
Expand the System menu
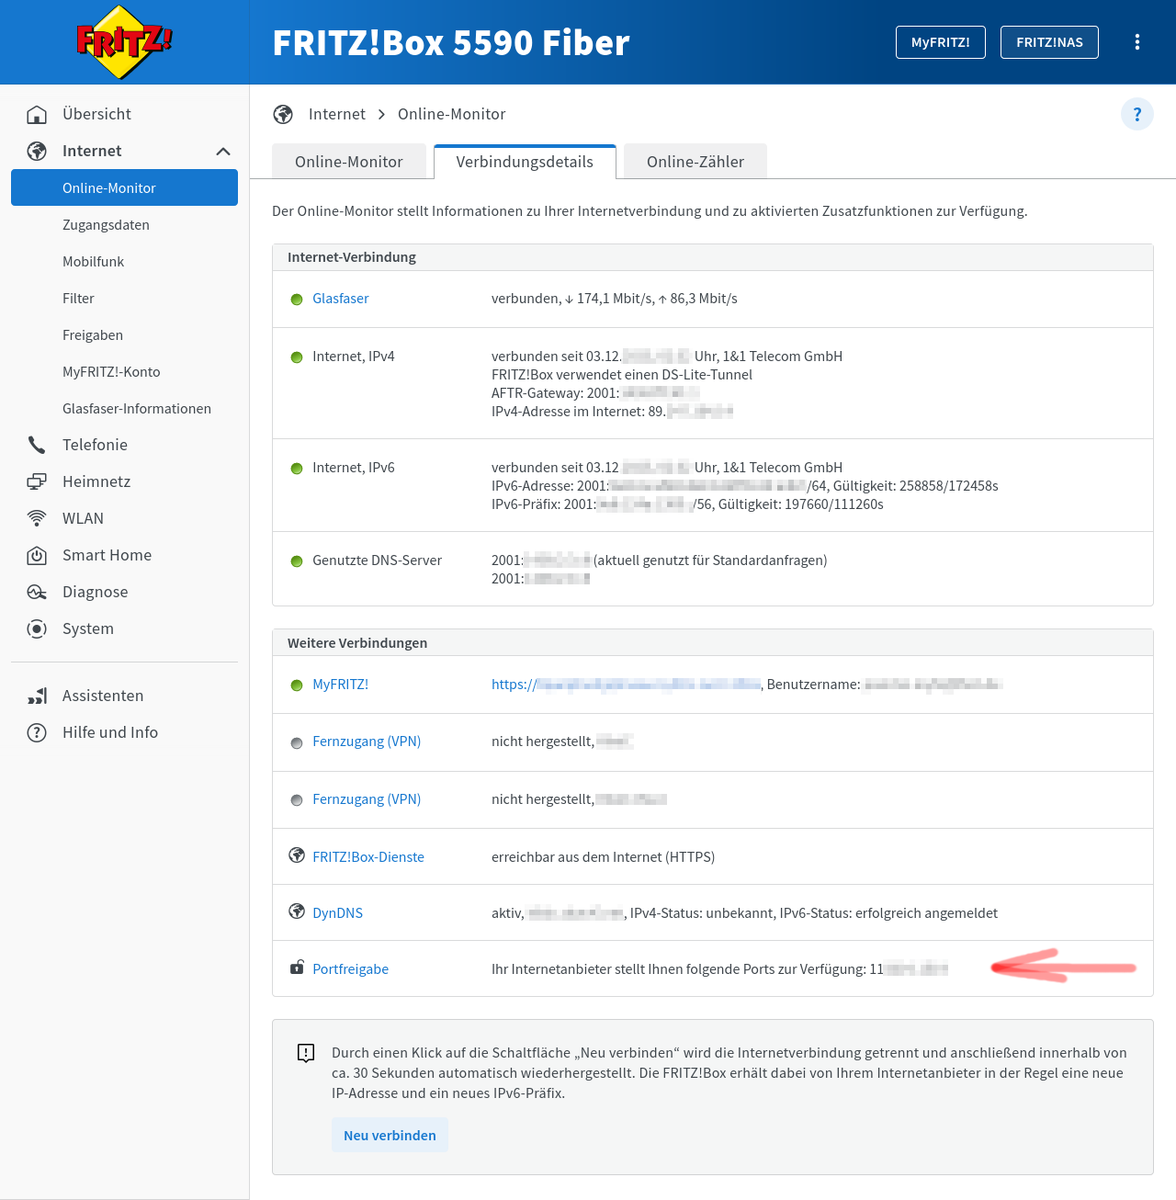pyautogui.click(x=88, y=629)
